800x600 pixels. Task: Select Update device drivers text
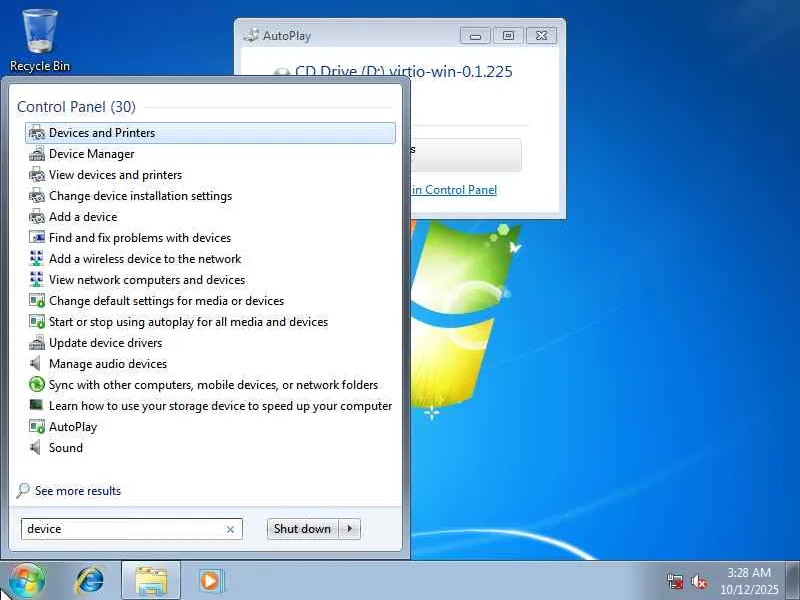coord(106,343)
